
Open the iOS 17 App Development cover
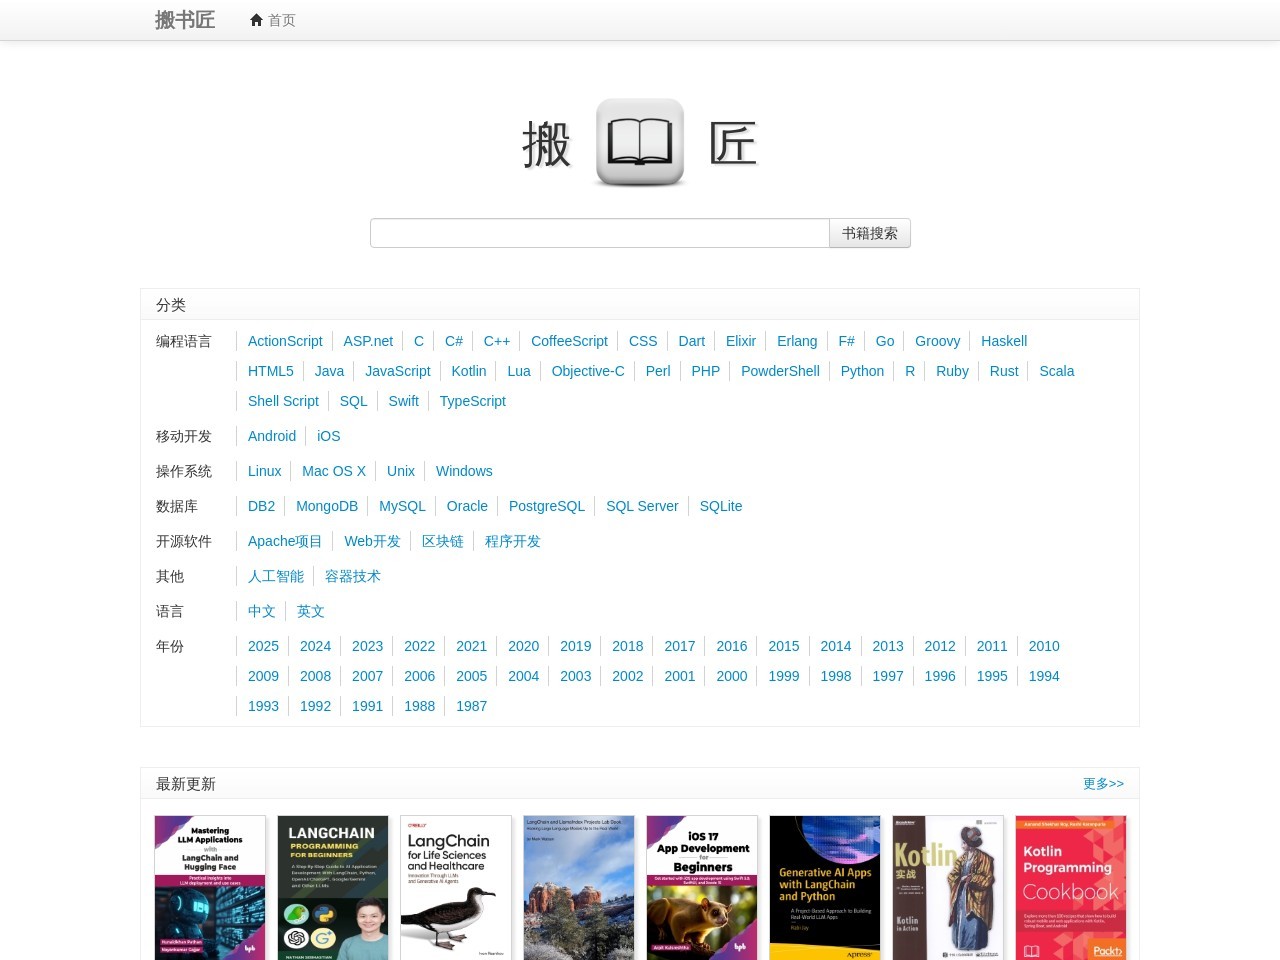click(x=702, y=887)
